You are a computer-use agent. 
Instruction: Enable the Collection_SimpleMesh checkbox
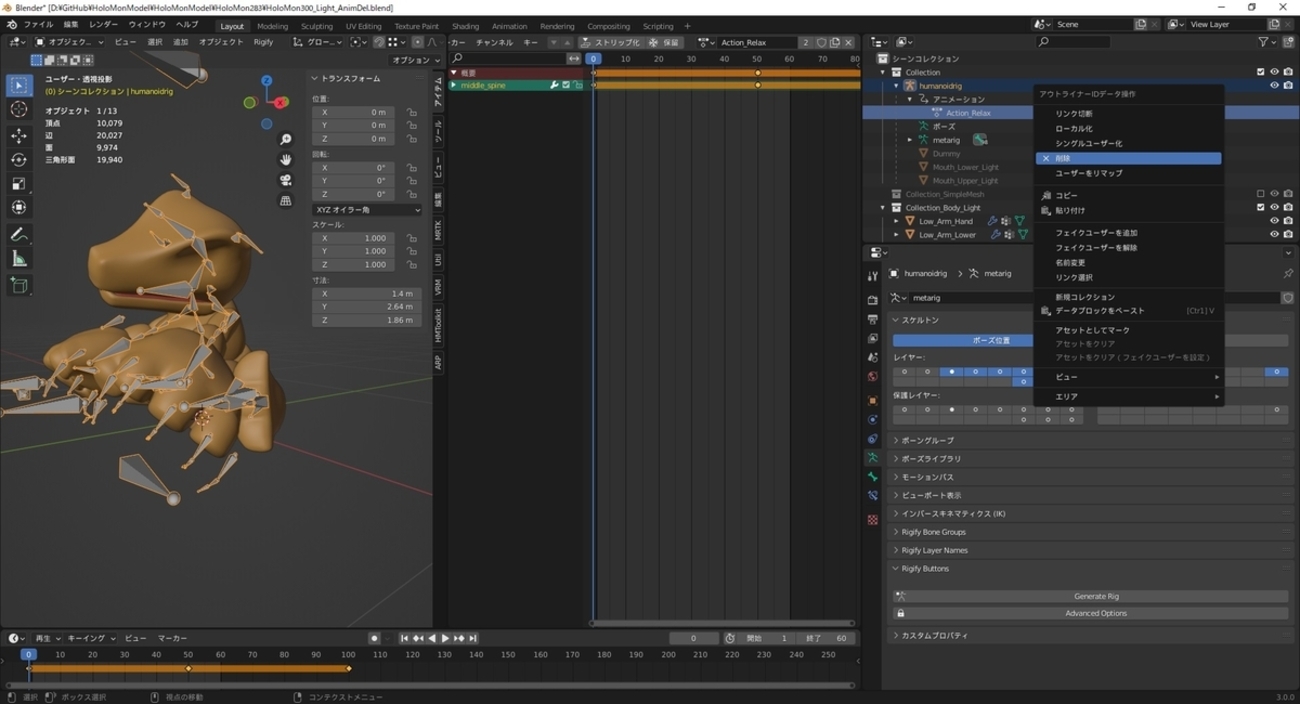click(1260, 194)
